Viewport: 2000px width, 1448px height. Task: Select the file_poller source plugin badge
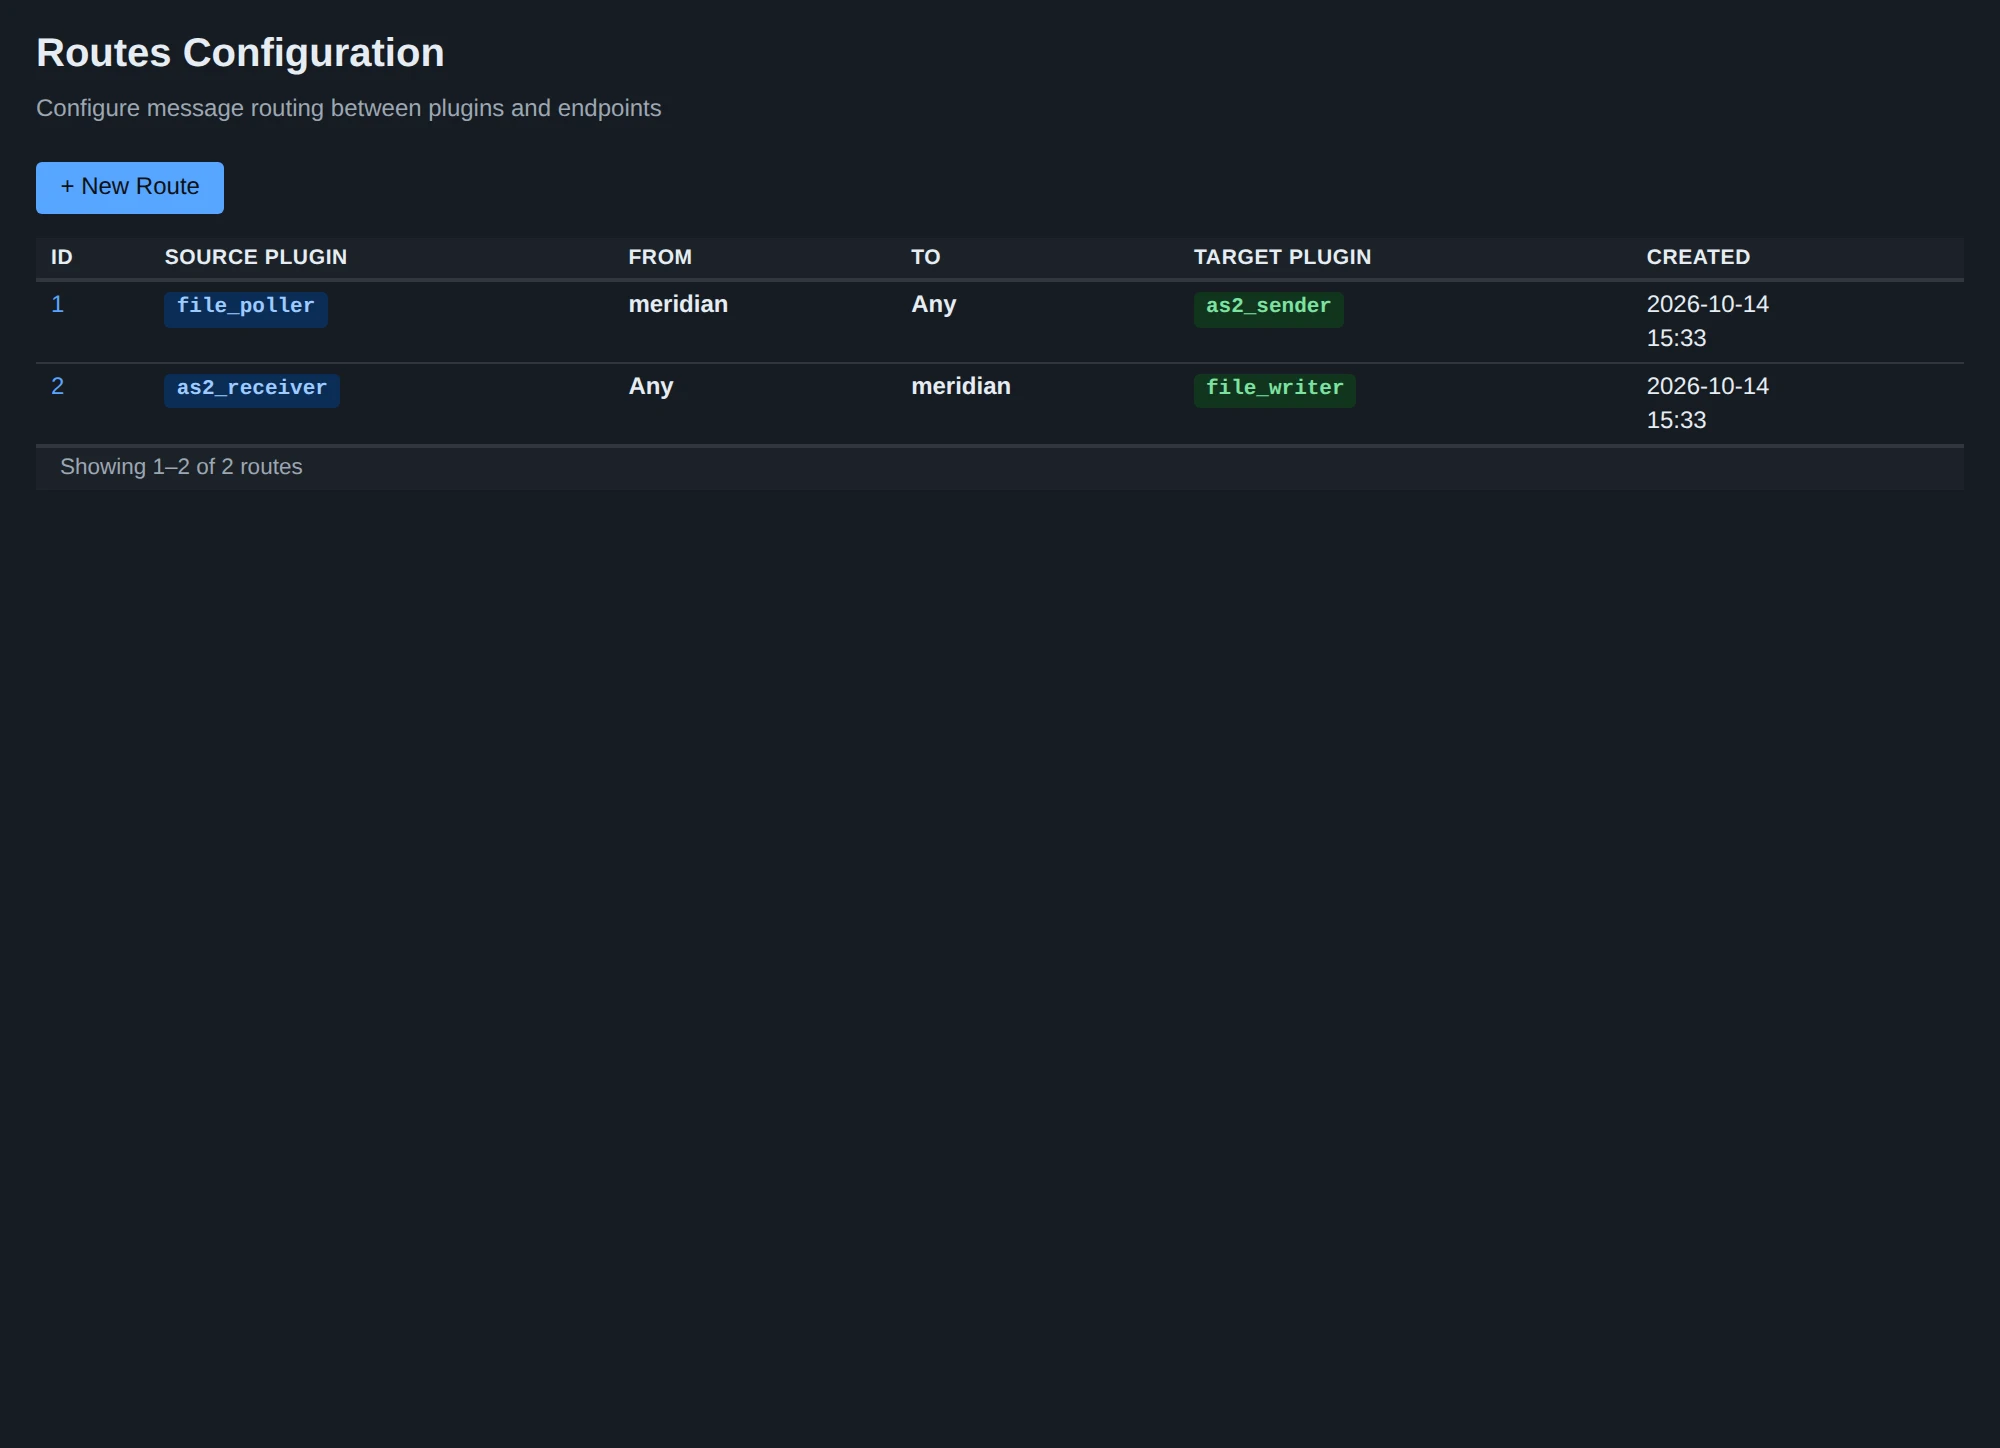(x=246, y=309)
